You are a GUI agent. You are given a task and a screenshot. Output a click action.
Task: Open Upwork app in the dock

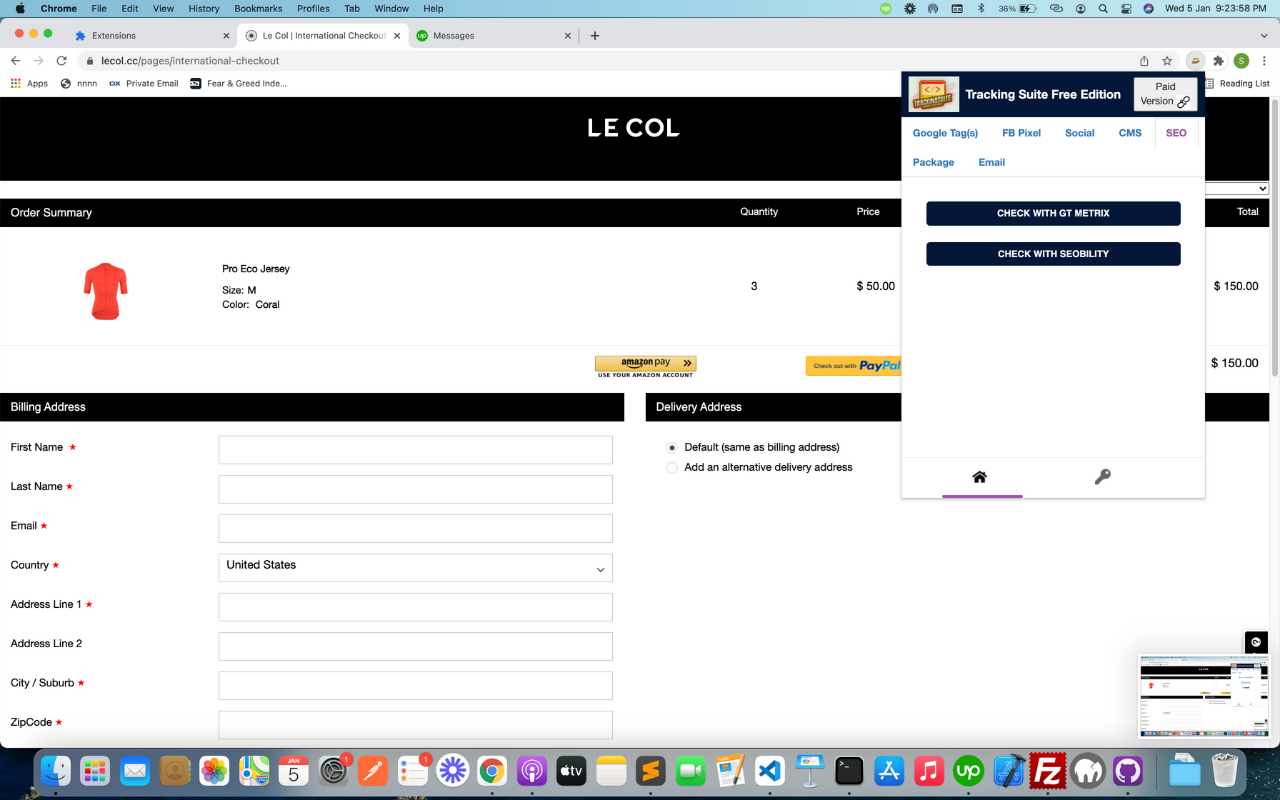click(x=968, y=770)
